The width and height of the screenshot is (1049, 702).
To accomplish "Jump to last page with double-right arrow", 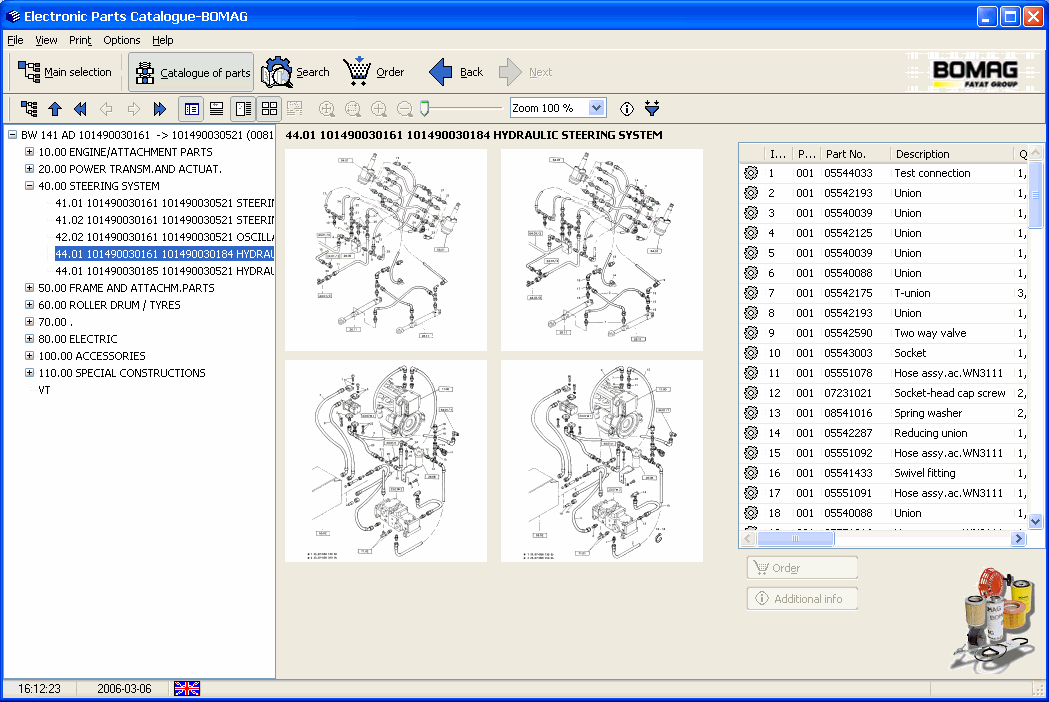I will 159,108.
